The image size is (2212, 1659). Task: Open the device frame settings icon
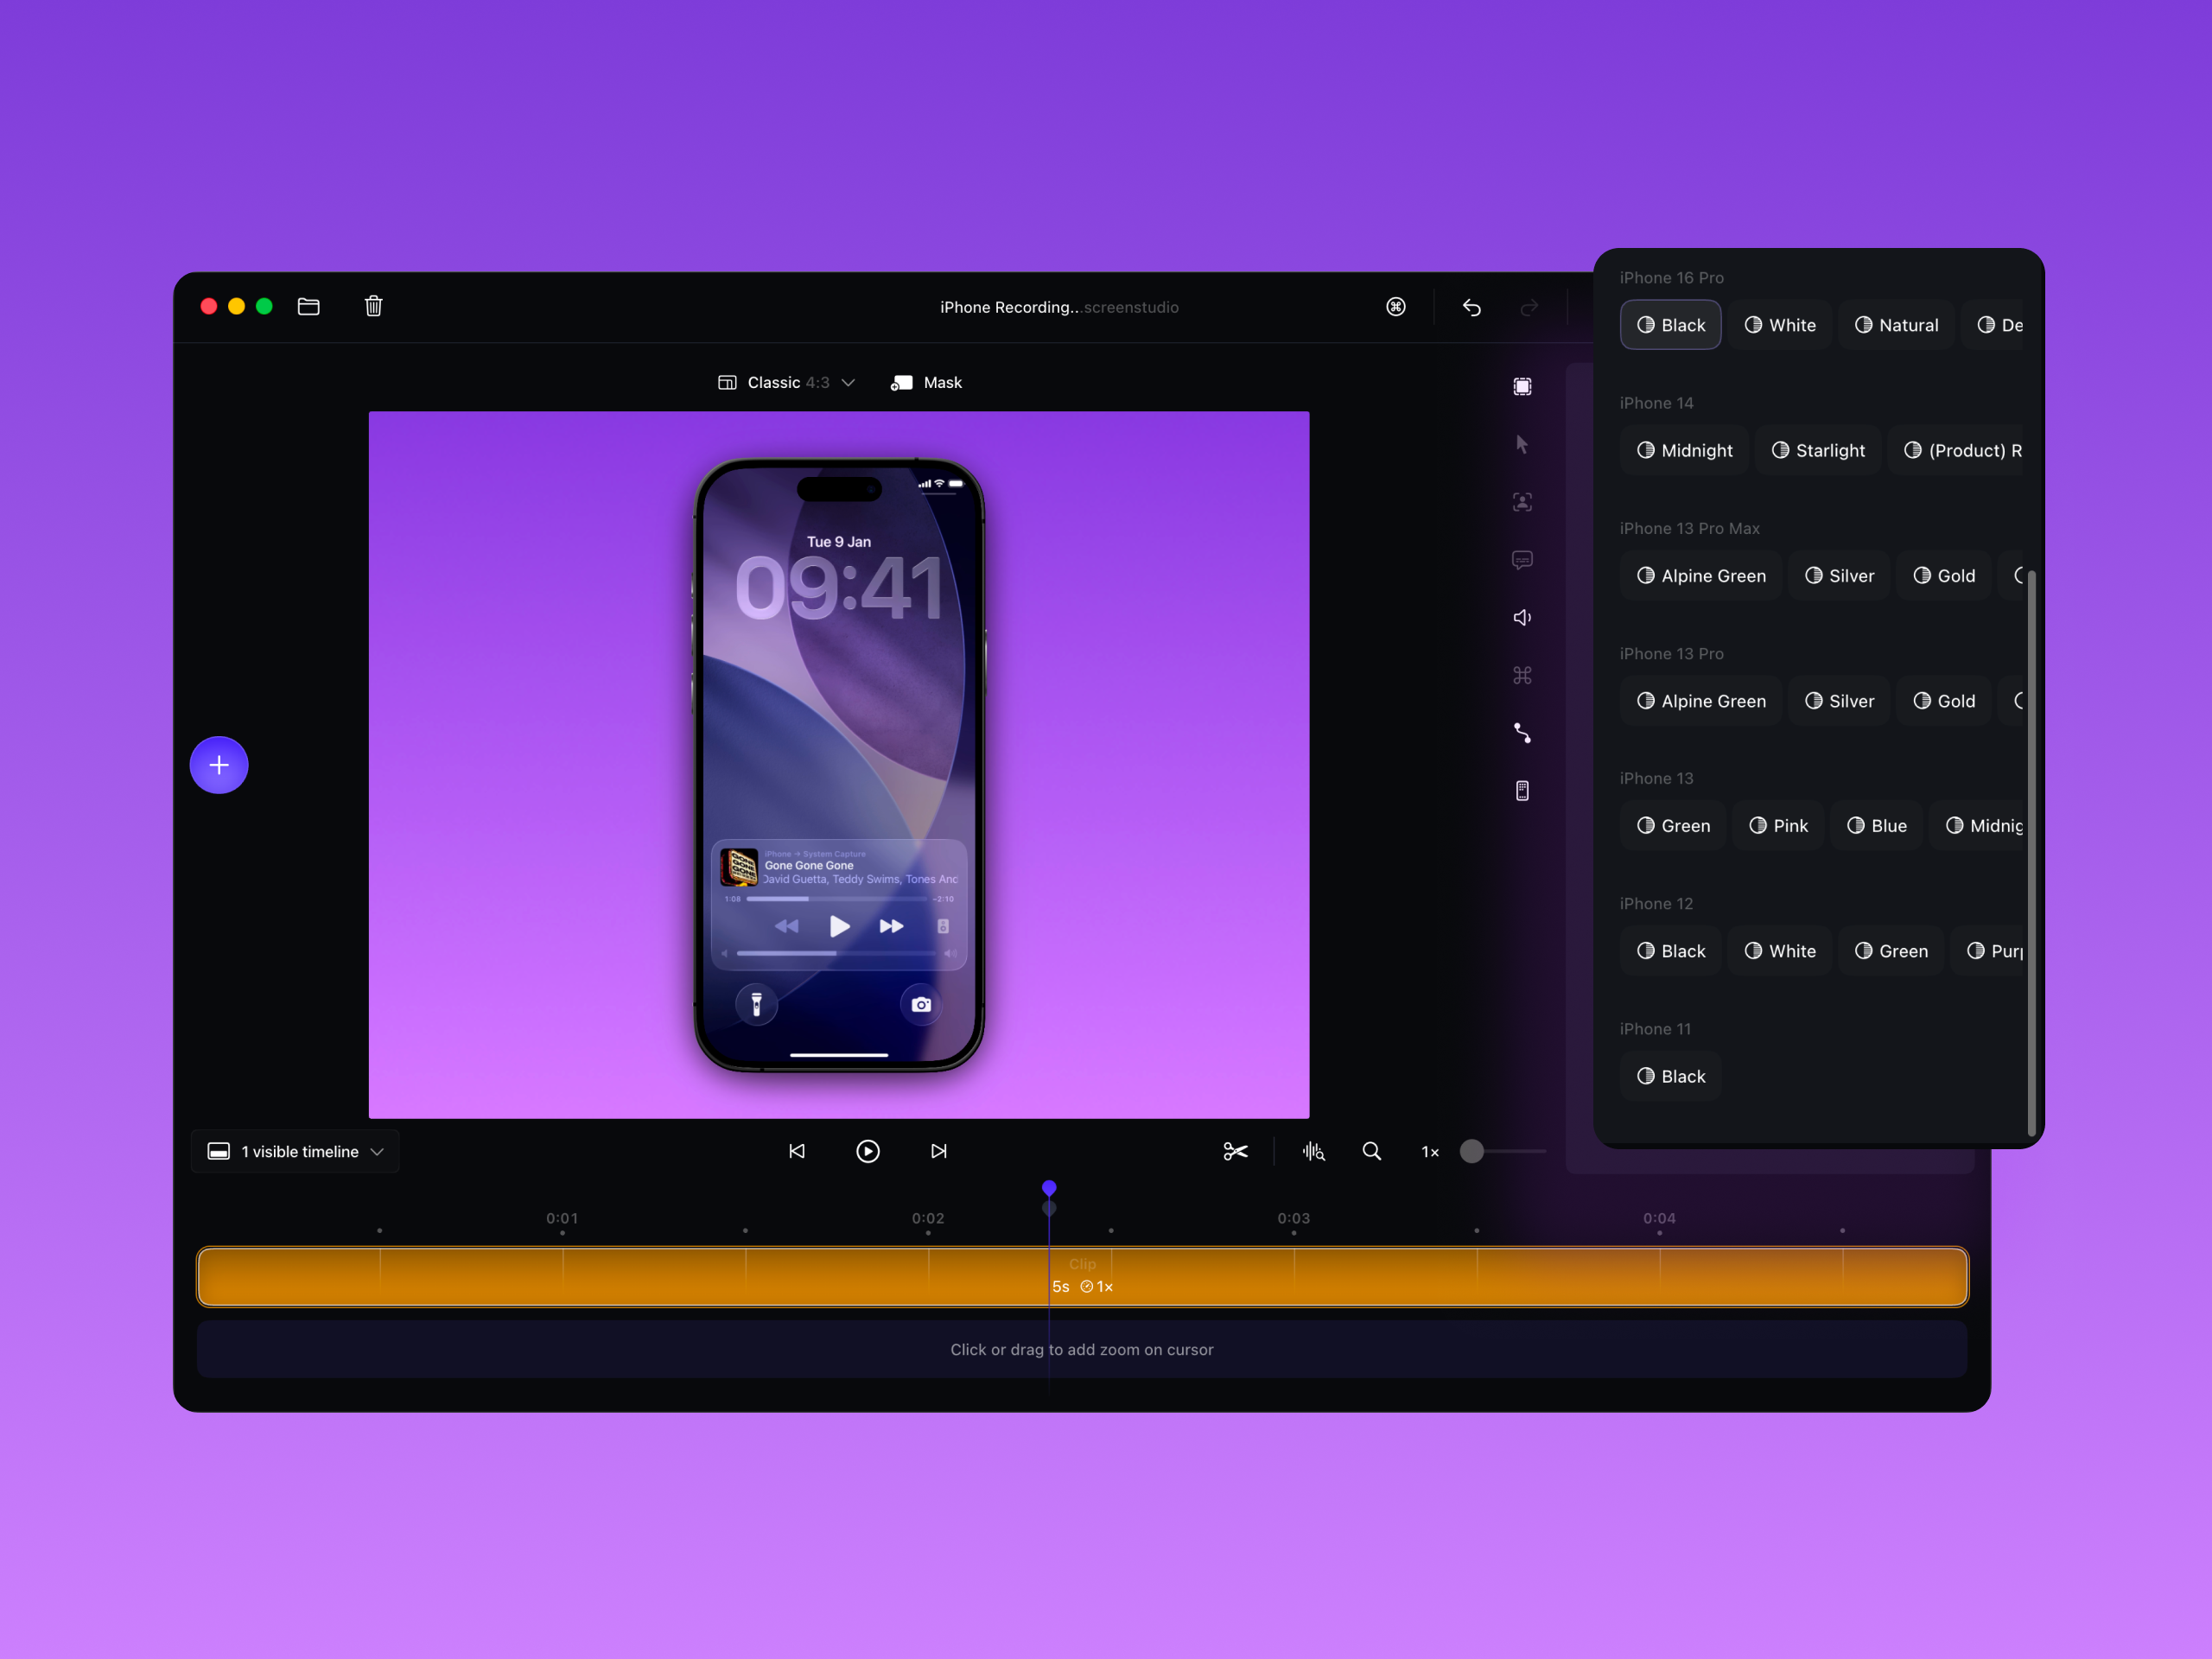point(1522,791)
